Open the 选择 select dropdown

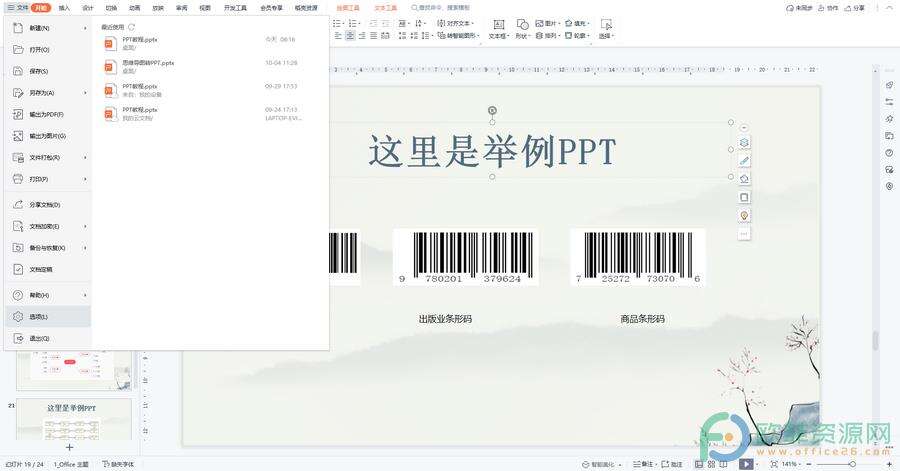606,29
